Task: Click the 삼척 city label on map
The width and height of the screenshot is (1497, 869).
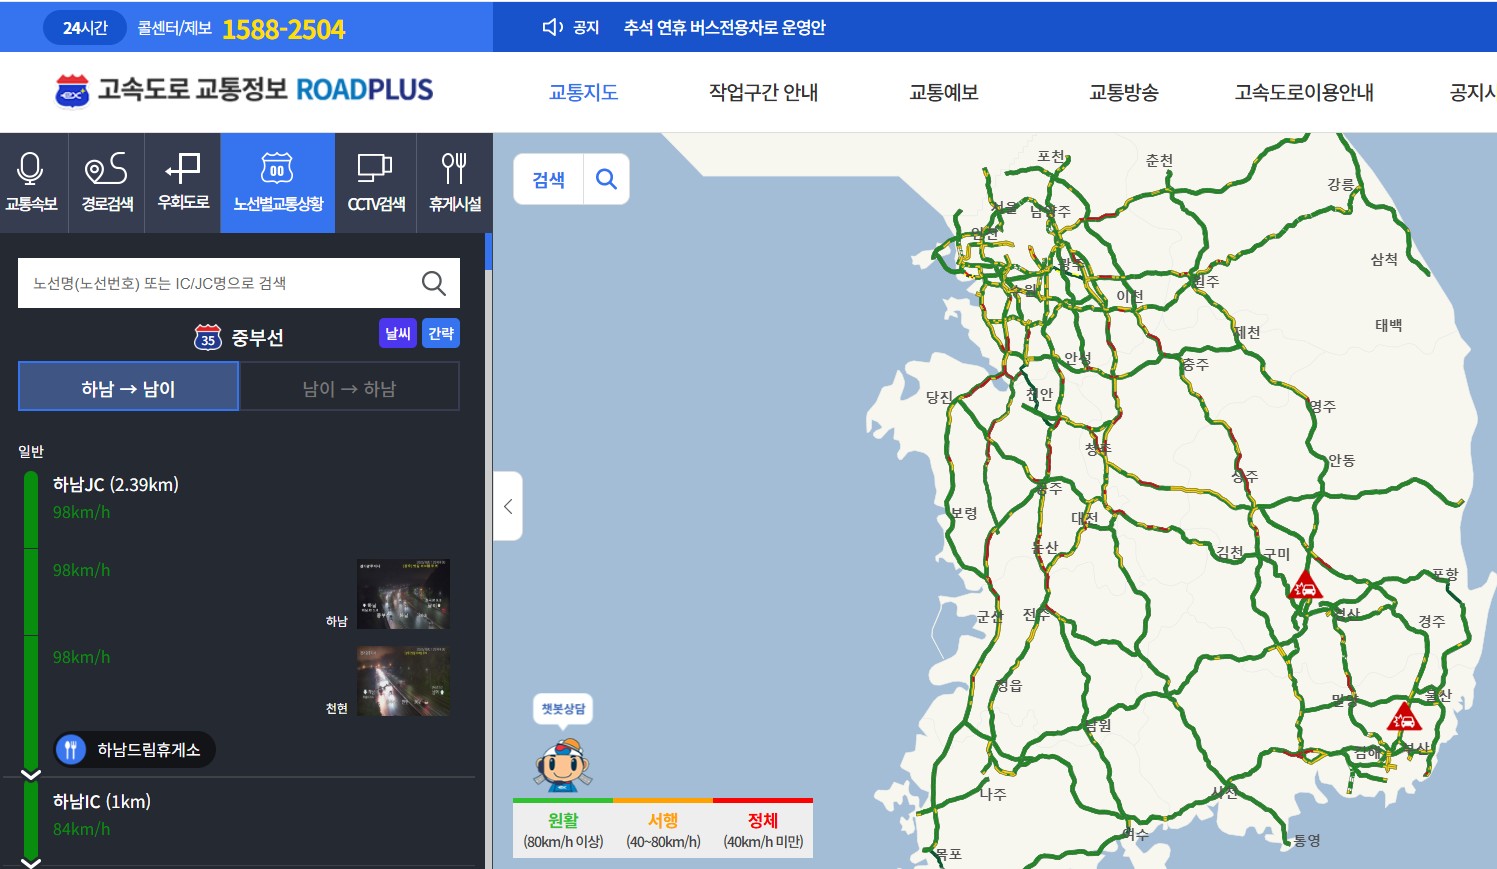Action: click(x=1384, y=259)
